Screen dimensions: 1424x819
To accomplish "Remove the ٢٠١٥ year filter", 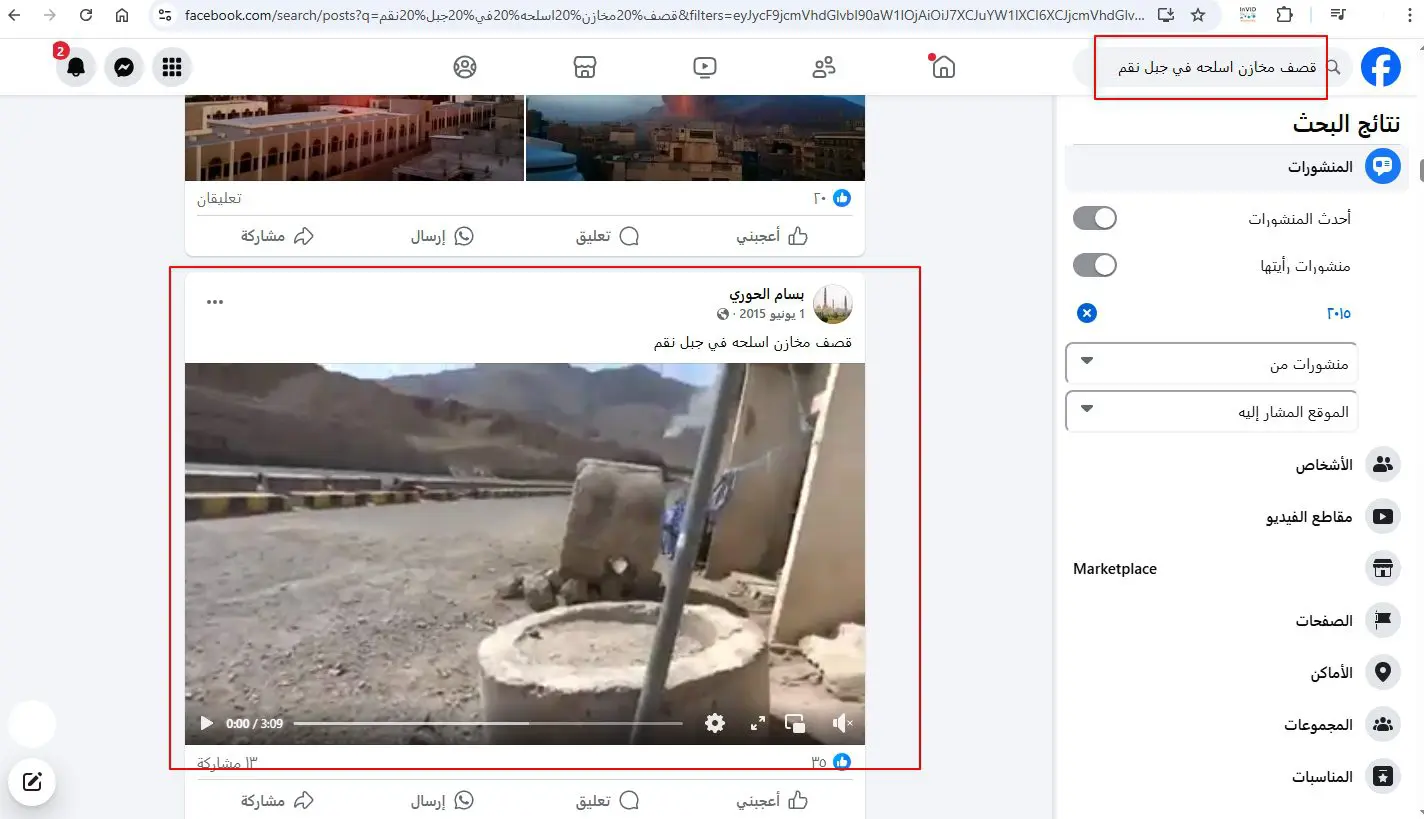I will tap(1087, 313).
